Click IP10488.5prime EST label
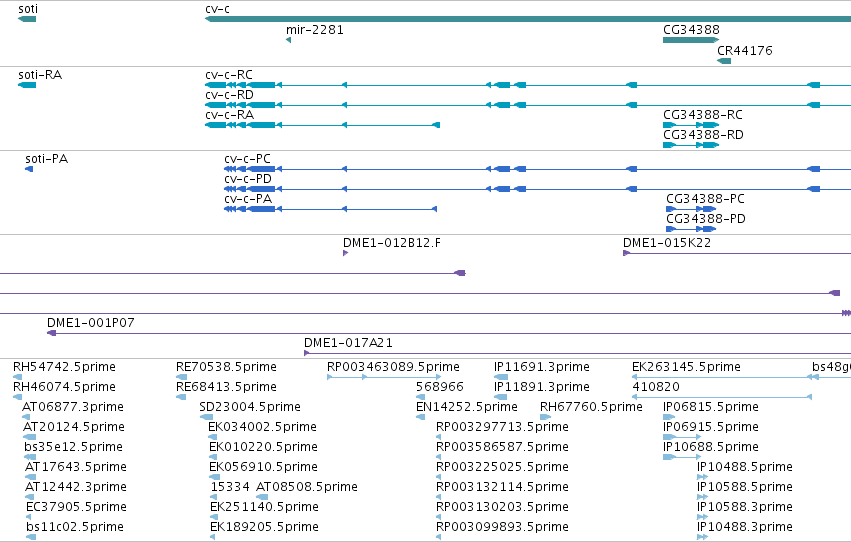 pyautogui.click(x=745, y=467)
